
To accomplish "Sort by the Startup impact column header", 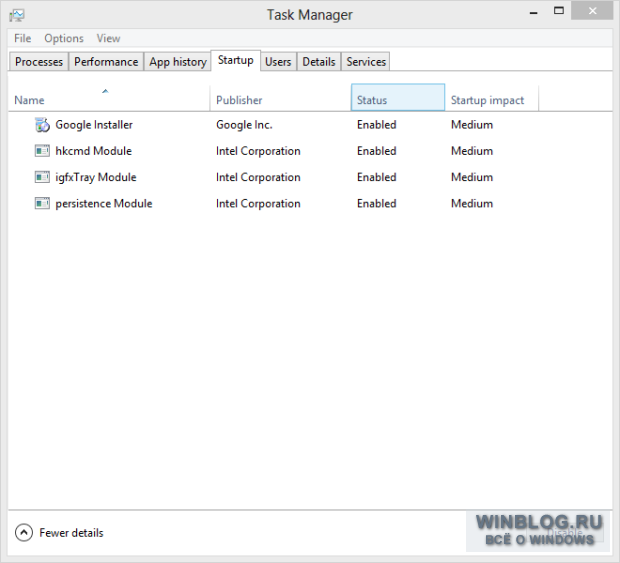I will pos(491,98).
